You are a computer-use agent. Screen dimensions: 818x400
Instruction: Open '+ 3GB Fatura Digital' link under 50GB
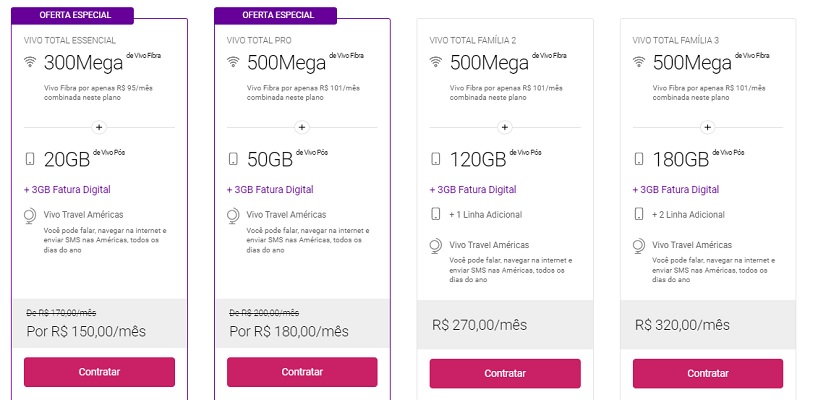tap(270, 189)
